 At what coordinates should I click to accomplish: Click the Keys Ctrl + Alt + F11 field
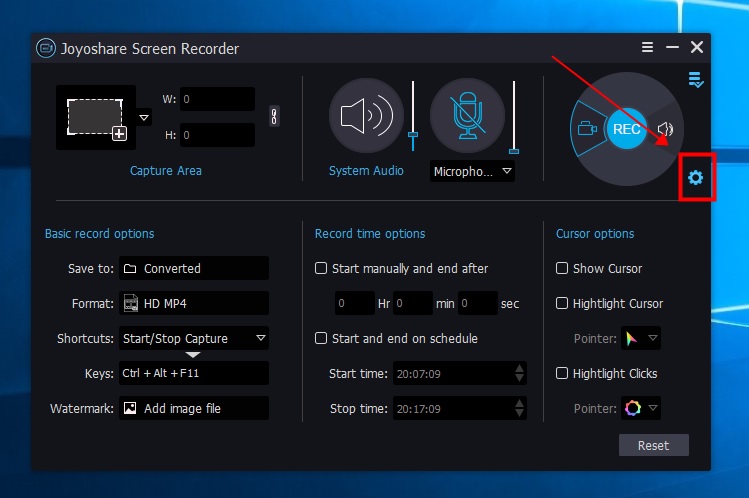(x=194, y=373)
